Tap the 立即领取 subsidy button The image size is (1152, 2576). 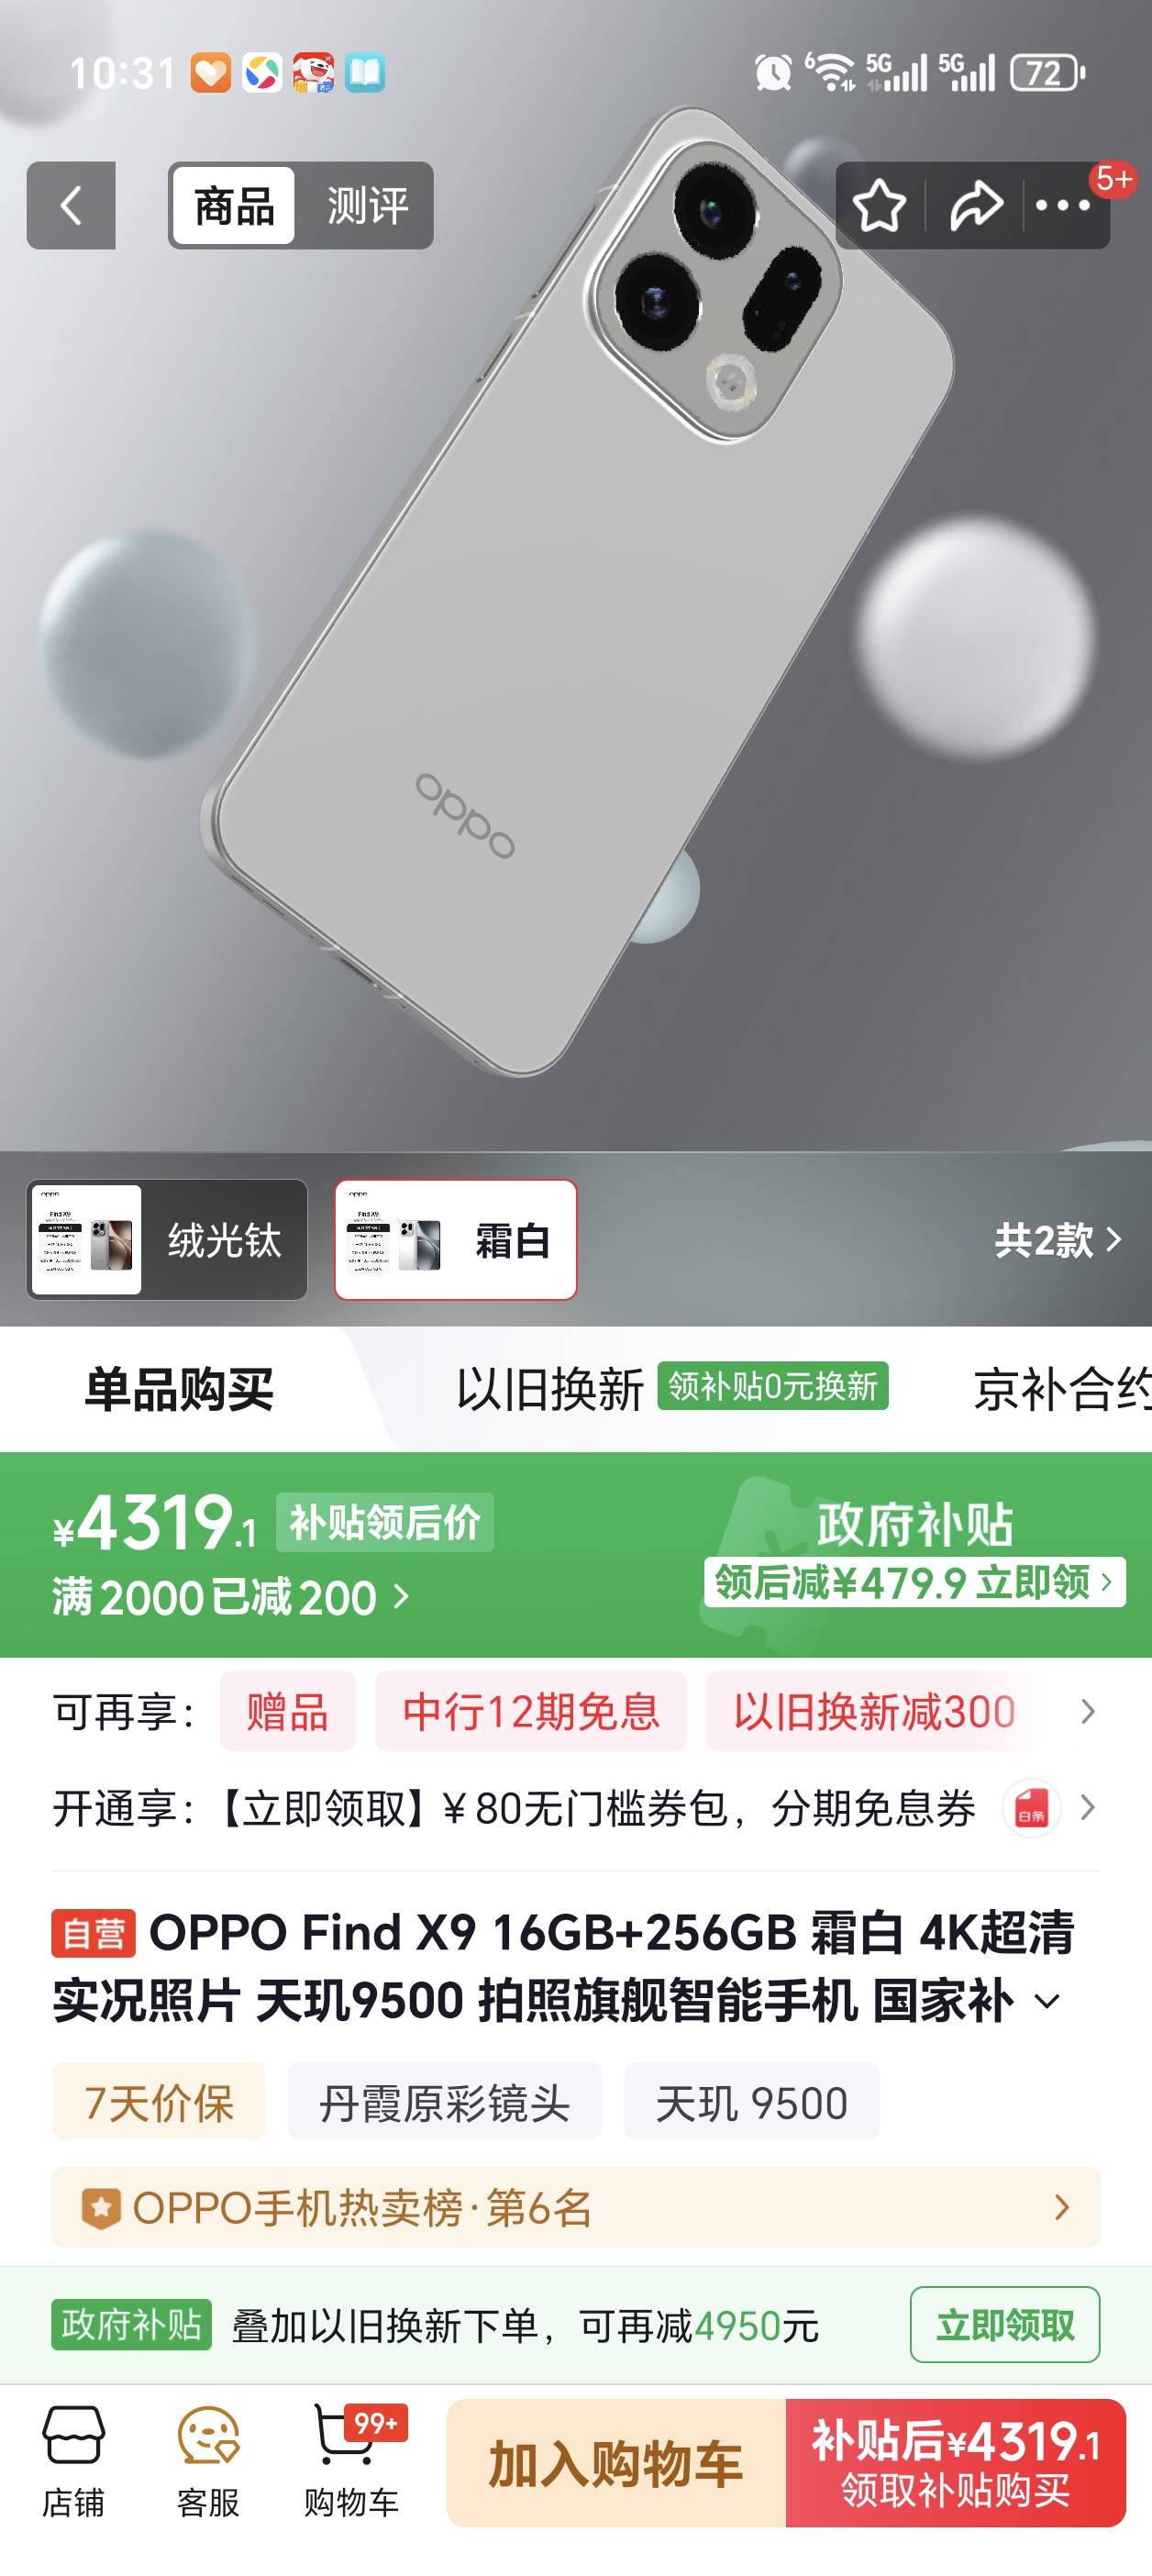pos(1005,2325)
